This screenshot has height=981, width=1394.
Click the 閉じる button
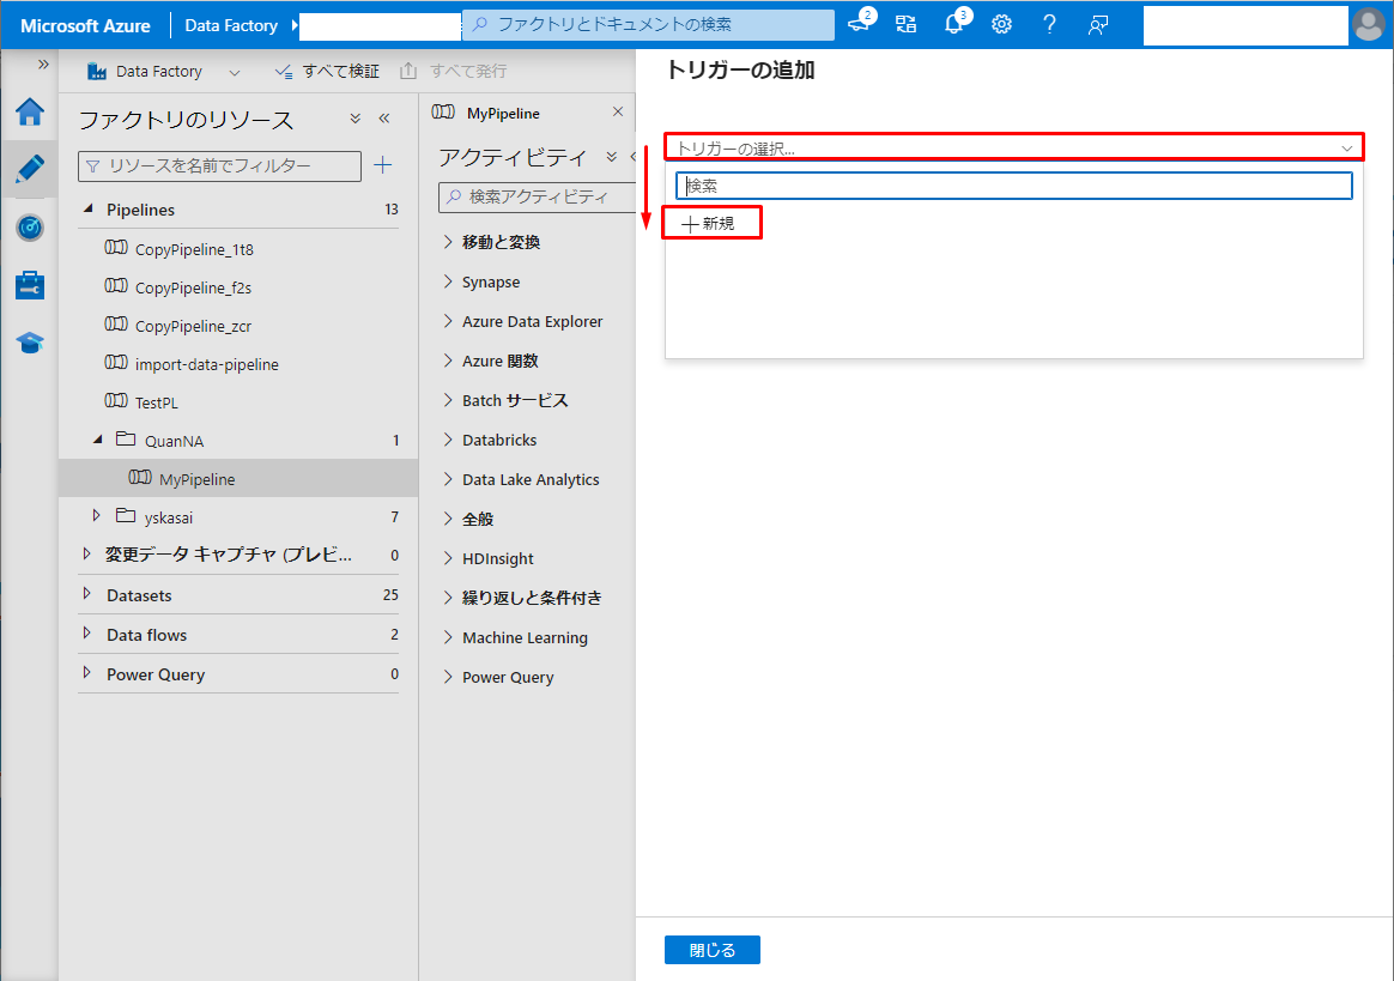[712, 950]
